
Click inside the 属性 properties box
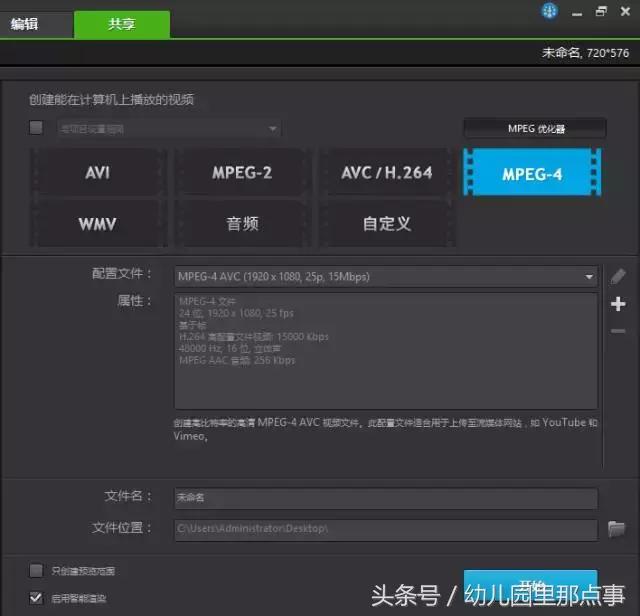click(386, 351)
